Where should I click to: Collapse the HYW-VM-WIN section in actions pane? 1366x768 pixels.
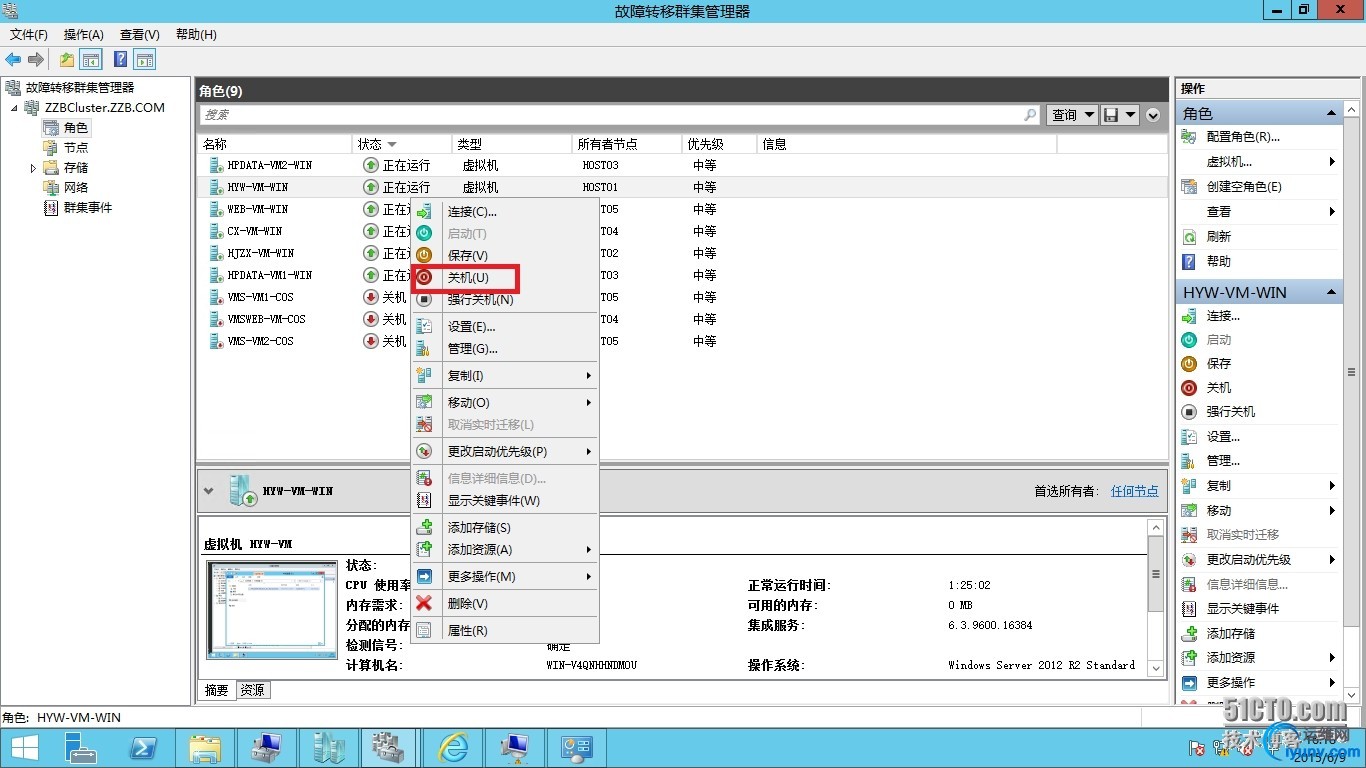click(x=1331, y=292)
